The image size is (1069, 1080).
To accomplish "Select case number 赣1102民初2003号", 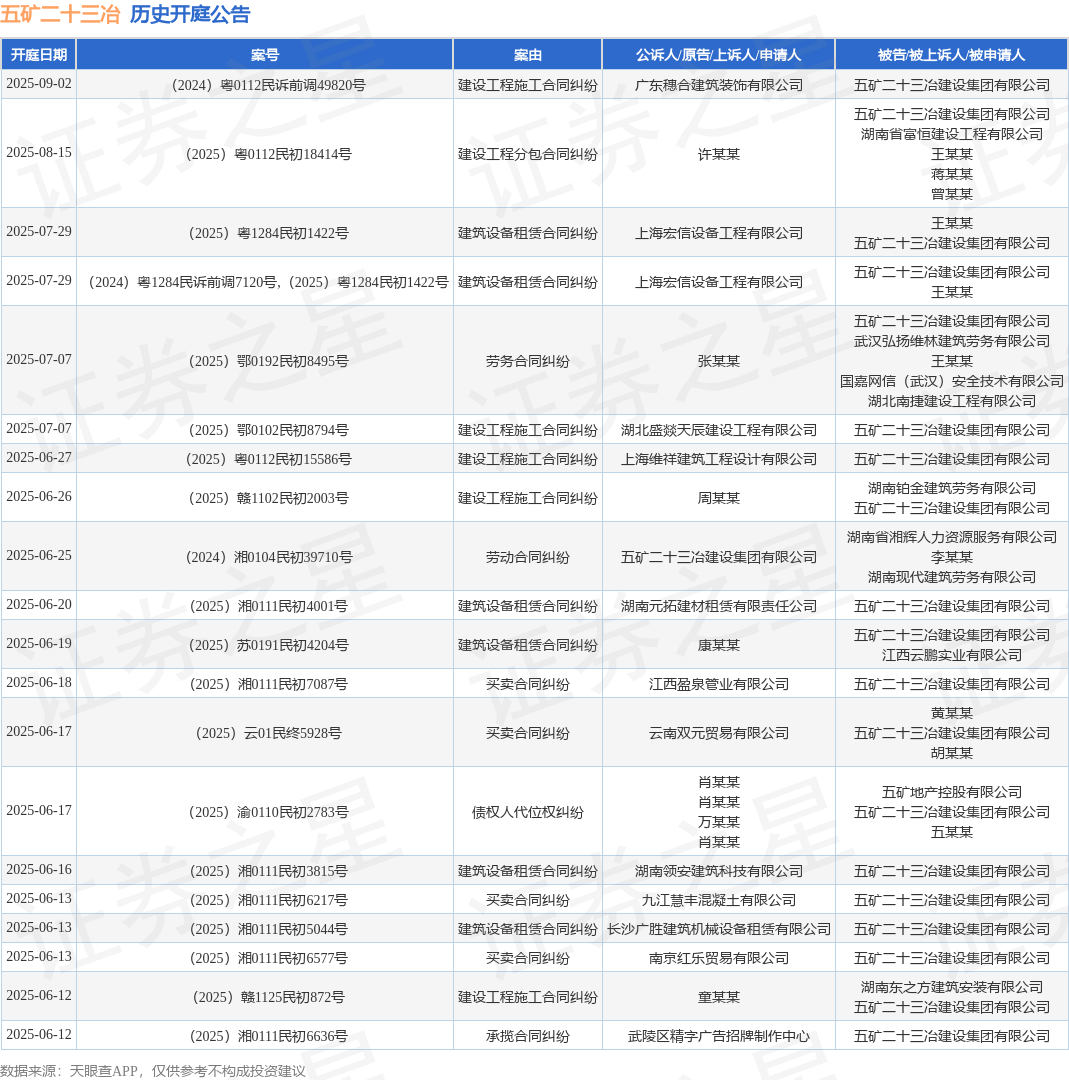I will pyautogui.click(x=269, y=499).
